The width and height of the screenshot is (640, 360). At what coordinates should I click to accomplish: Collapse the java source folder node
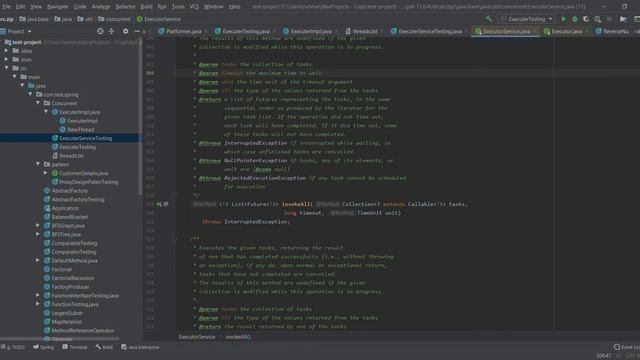point(22,86)
